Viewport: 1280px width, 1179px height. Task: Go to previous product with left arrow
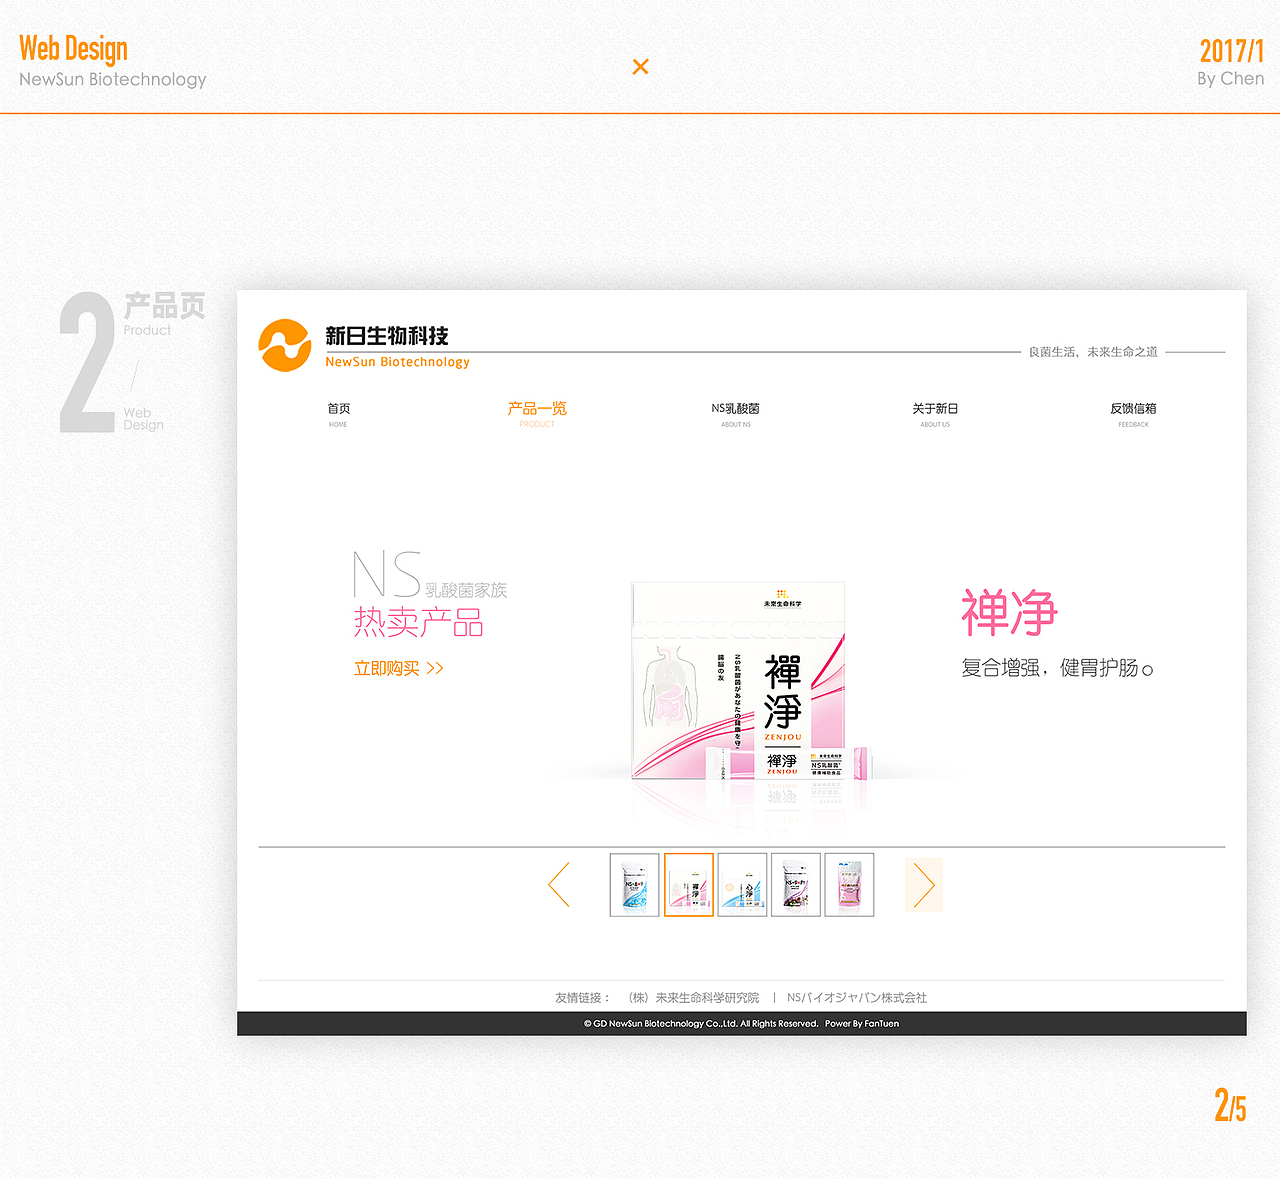[x=559, y=885]
